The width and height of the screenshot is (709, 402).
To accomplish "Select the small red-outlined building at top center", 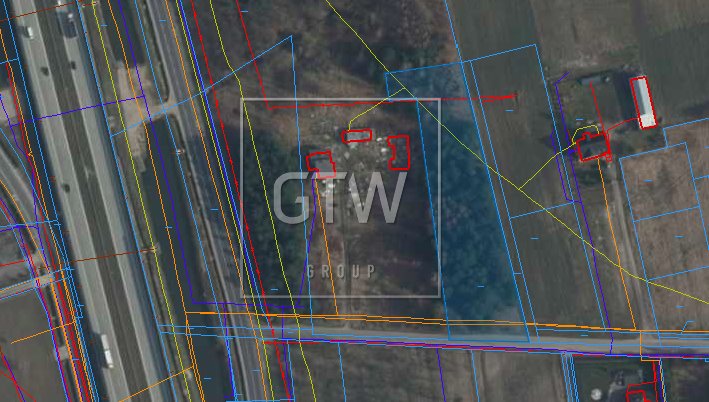I will pyautogui.click(x=357, y=136).
